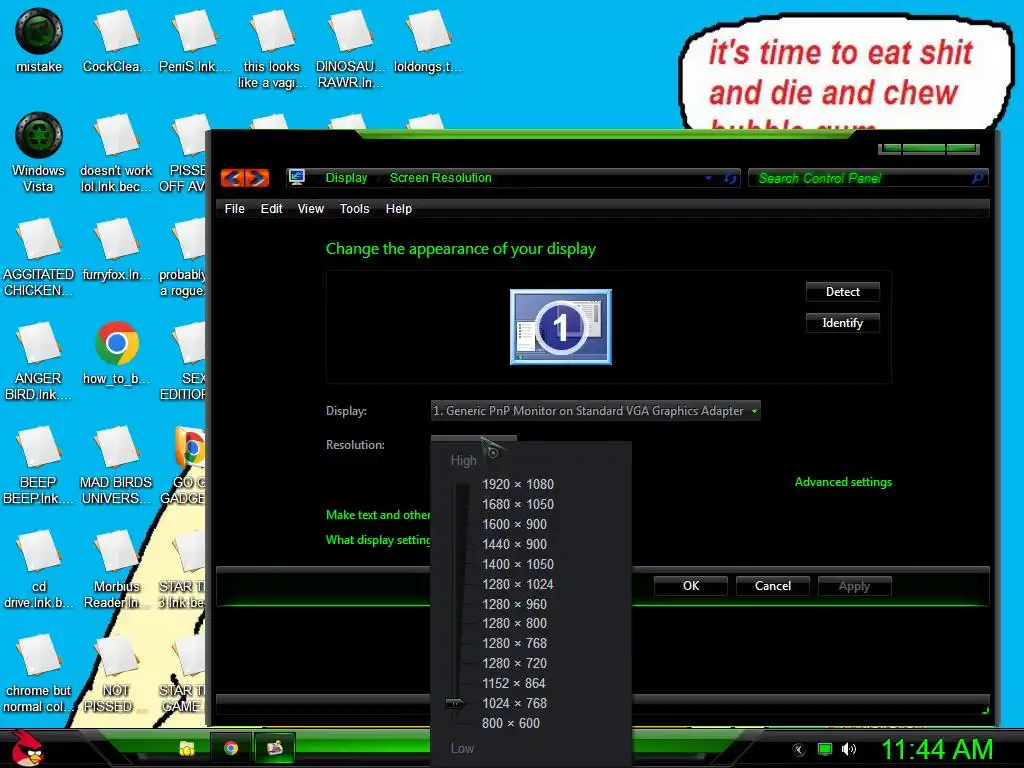Screen dimensions: 1024x768
Task: Open the 'mistake' desktop icon
Action: pos(39,40)
